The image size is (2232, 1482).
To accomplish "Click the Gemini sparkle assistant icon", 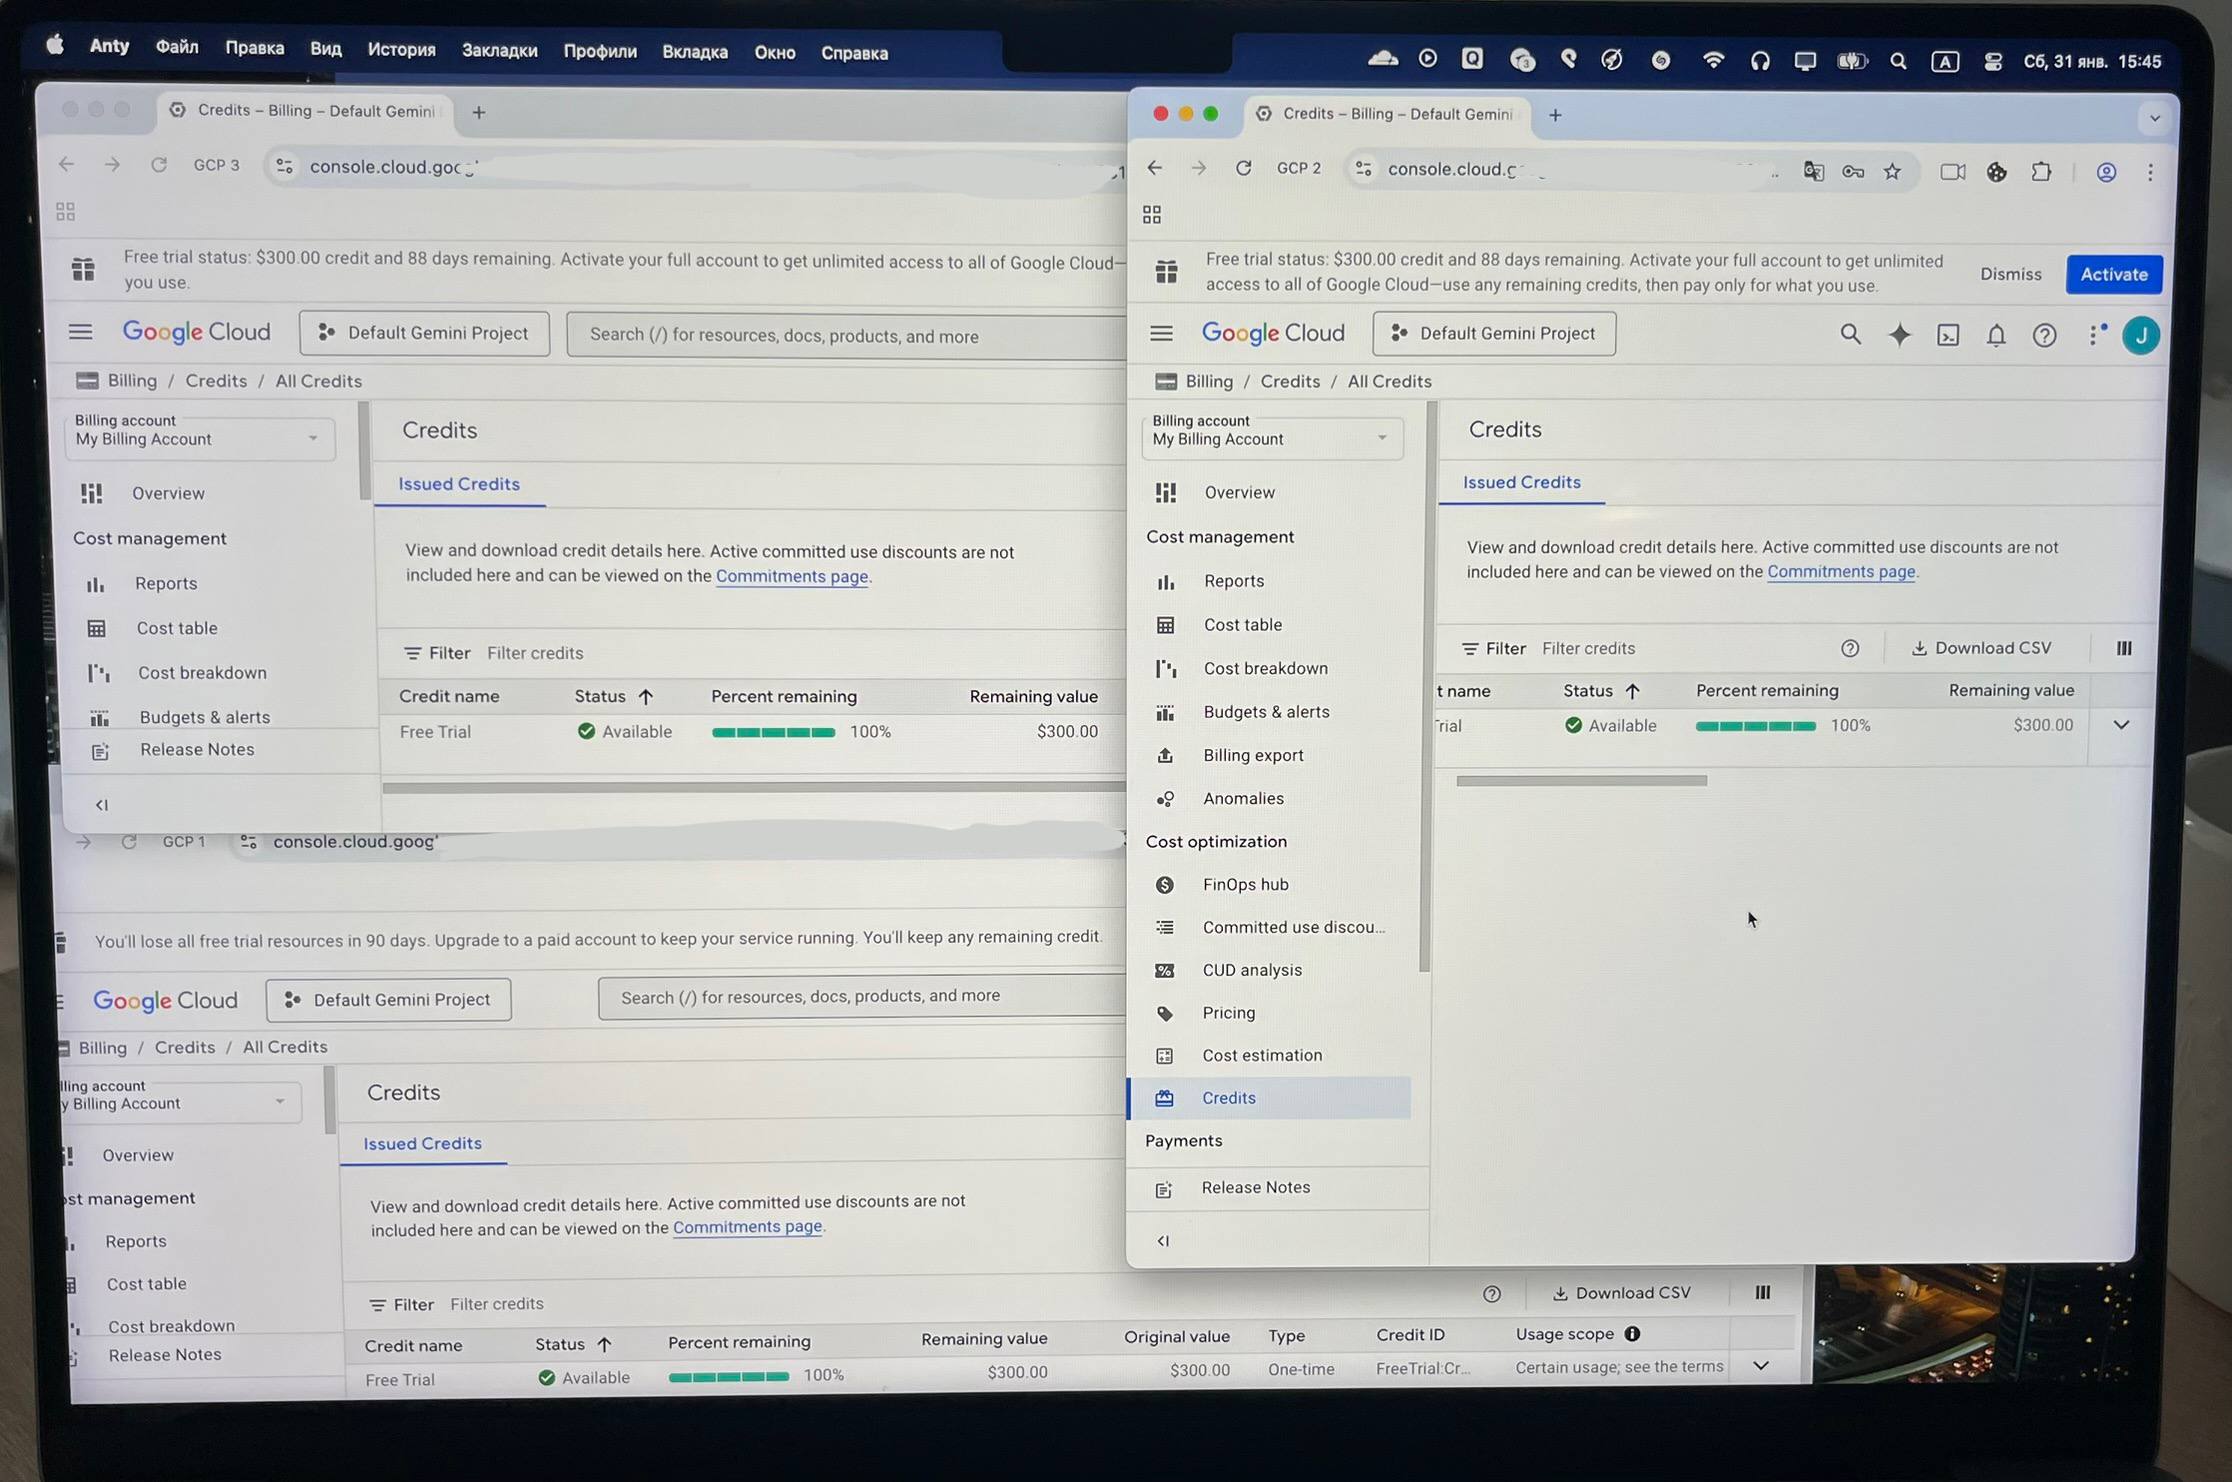I will point(1899,335).
